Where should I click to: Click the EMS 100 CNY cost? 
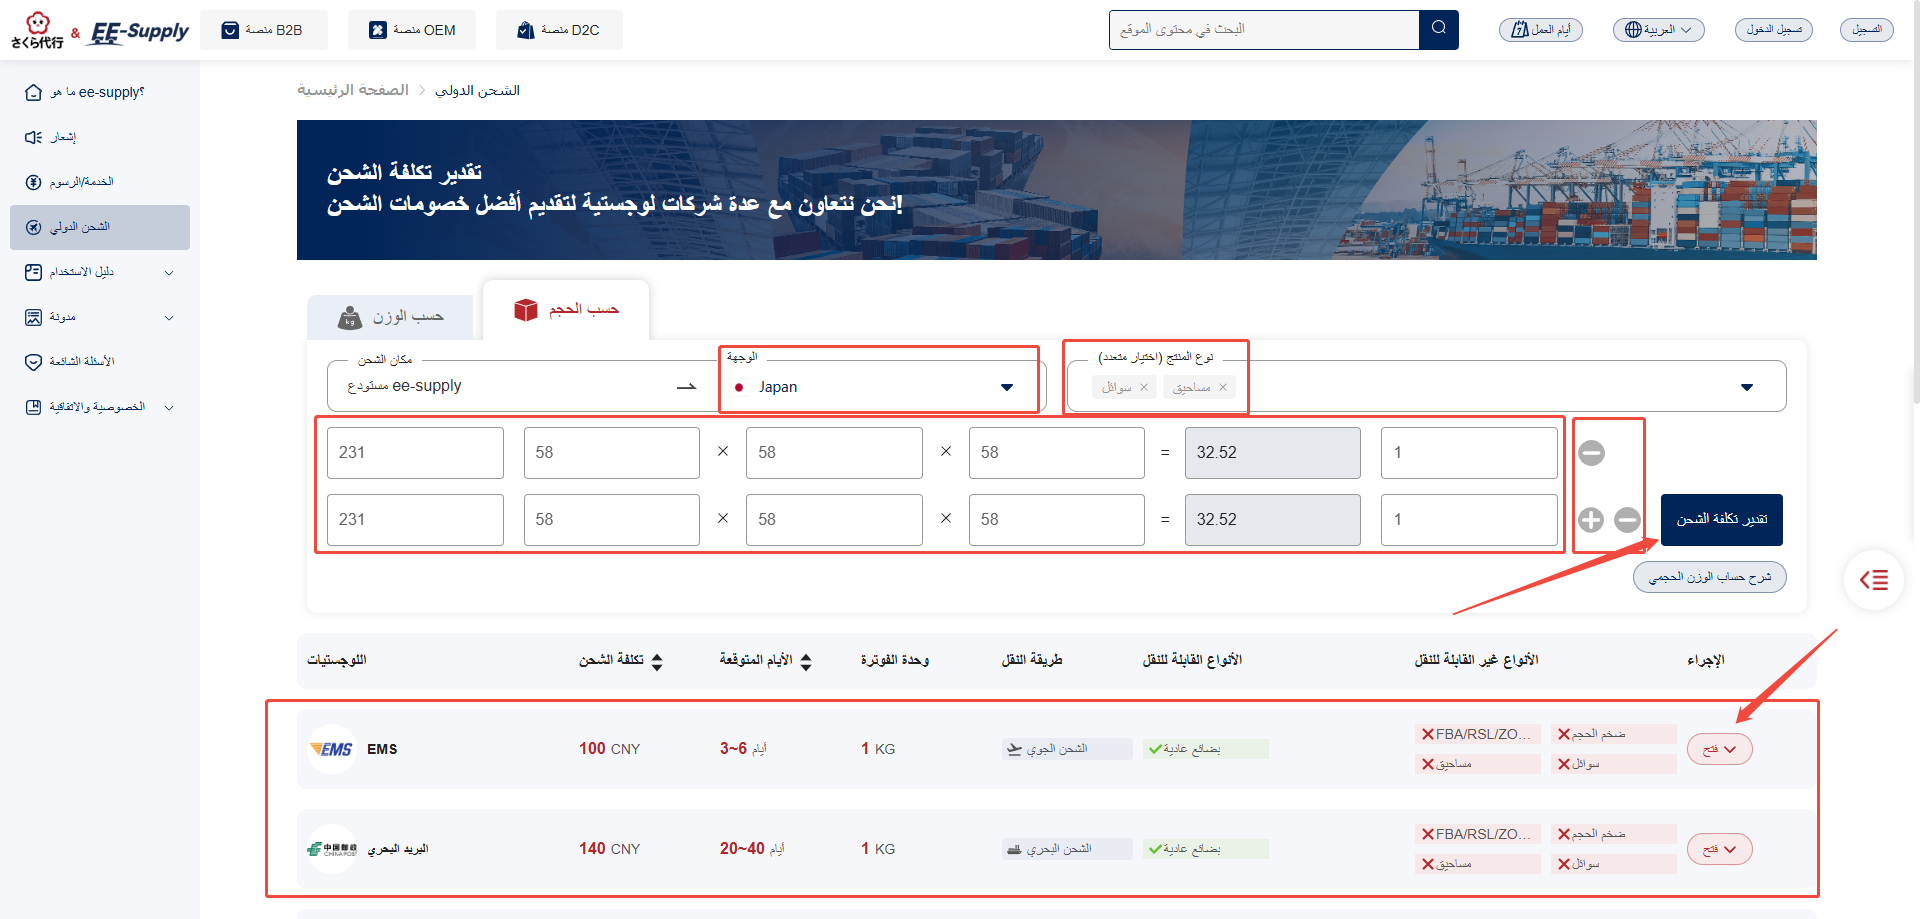pos(609,749)
